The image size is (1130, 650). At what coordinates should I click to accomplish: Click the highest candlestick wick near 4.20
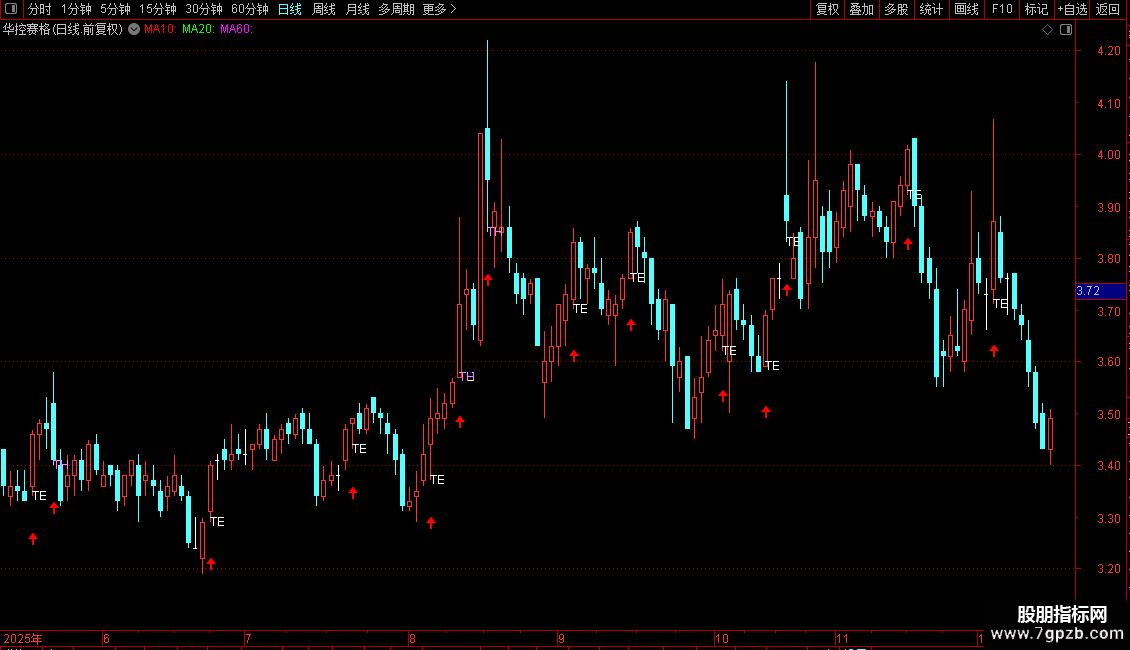(x=487, y=83)
